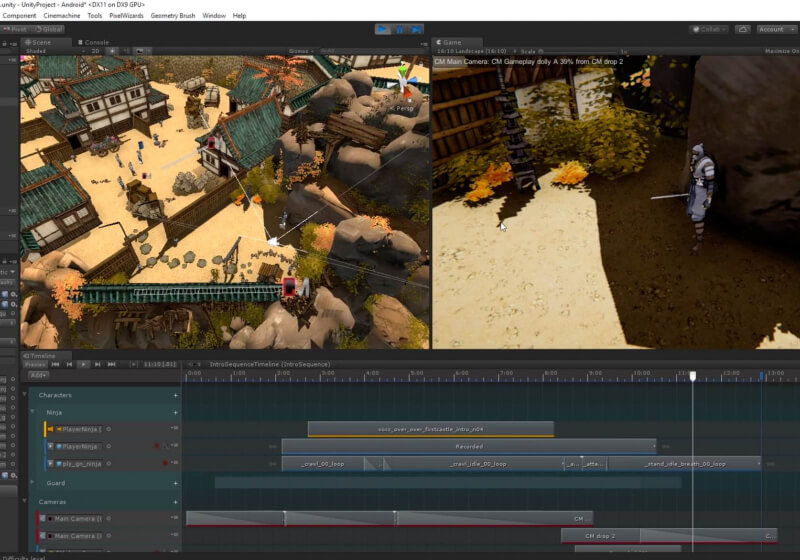This screenshot has width=800, height=560.
Task: Select the _crawl_00_loop clip
Action: [x=323, y=464]
